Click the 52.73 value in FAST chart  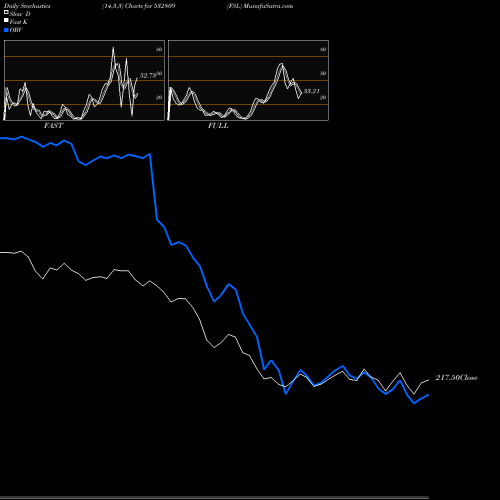point(148,76)
